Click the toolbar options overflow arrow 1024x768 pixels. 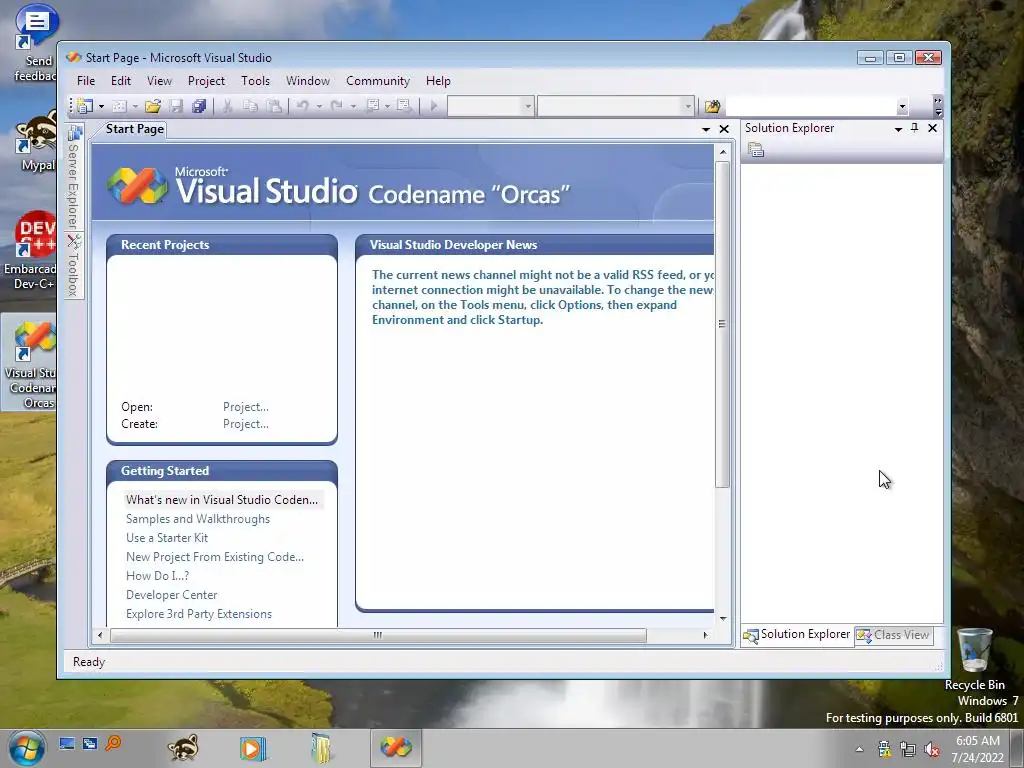click(x=938, y=106)
